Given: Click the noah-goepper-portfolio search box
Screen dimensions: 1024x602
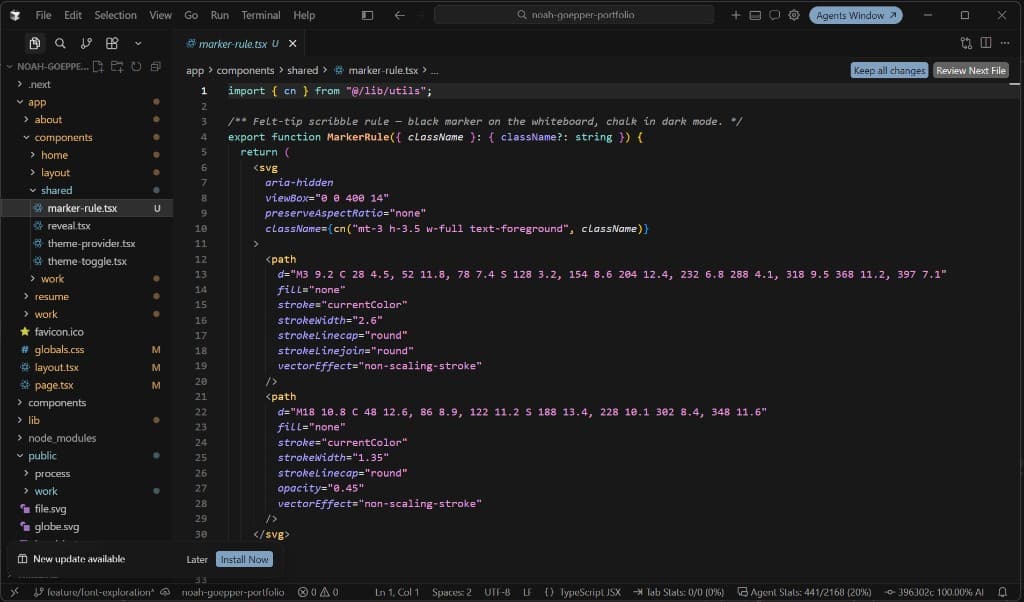Looking at the screenshot, I should (x=574, y=15).
